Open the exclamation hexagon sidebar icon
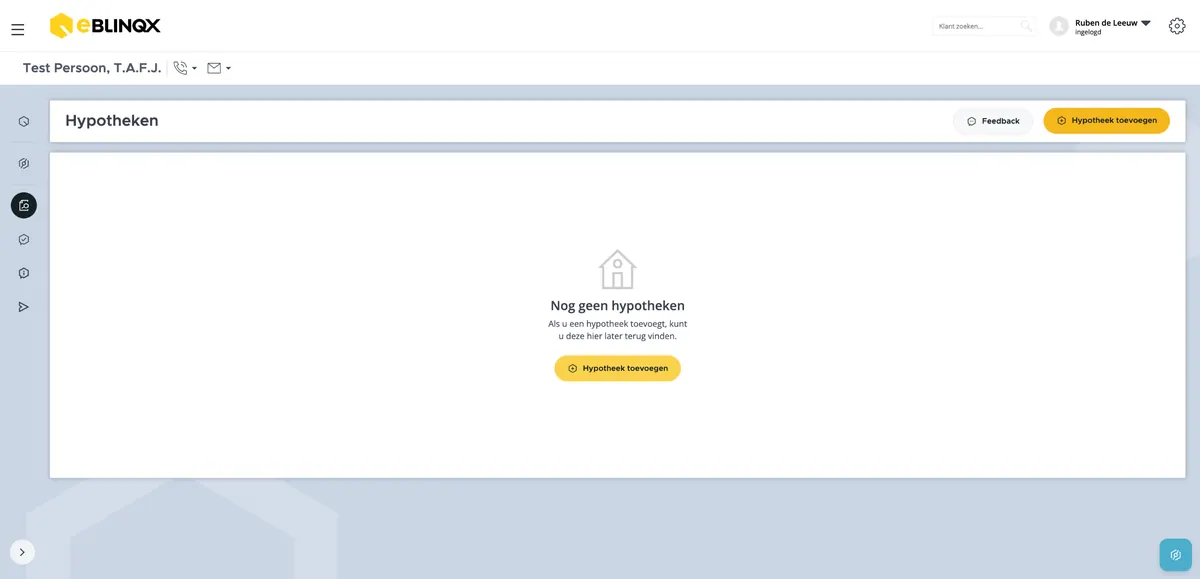This screenshot has width=1200, height=579. point(24,273)
